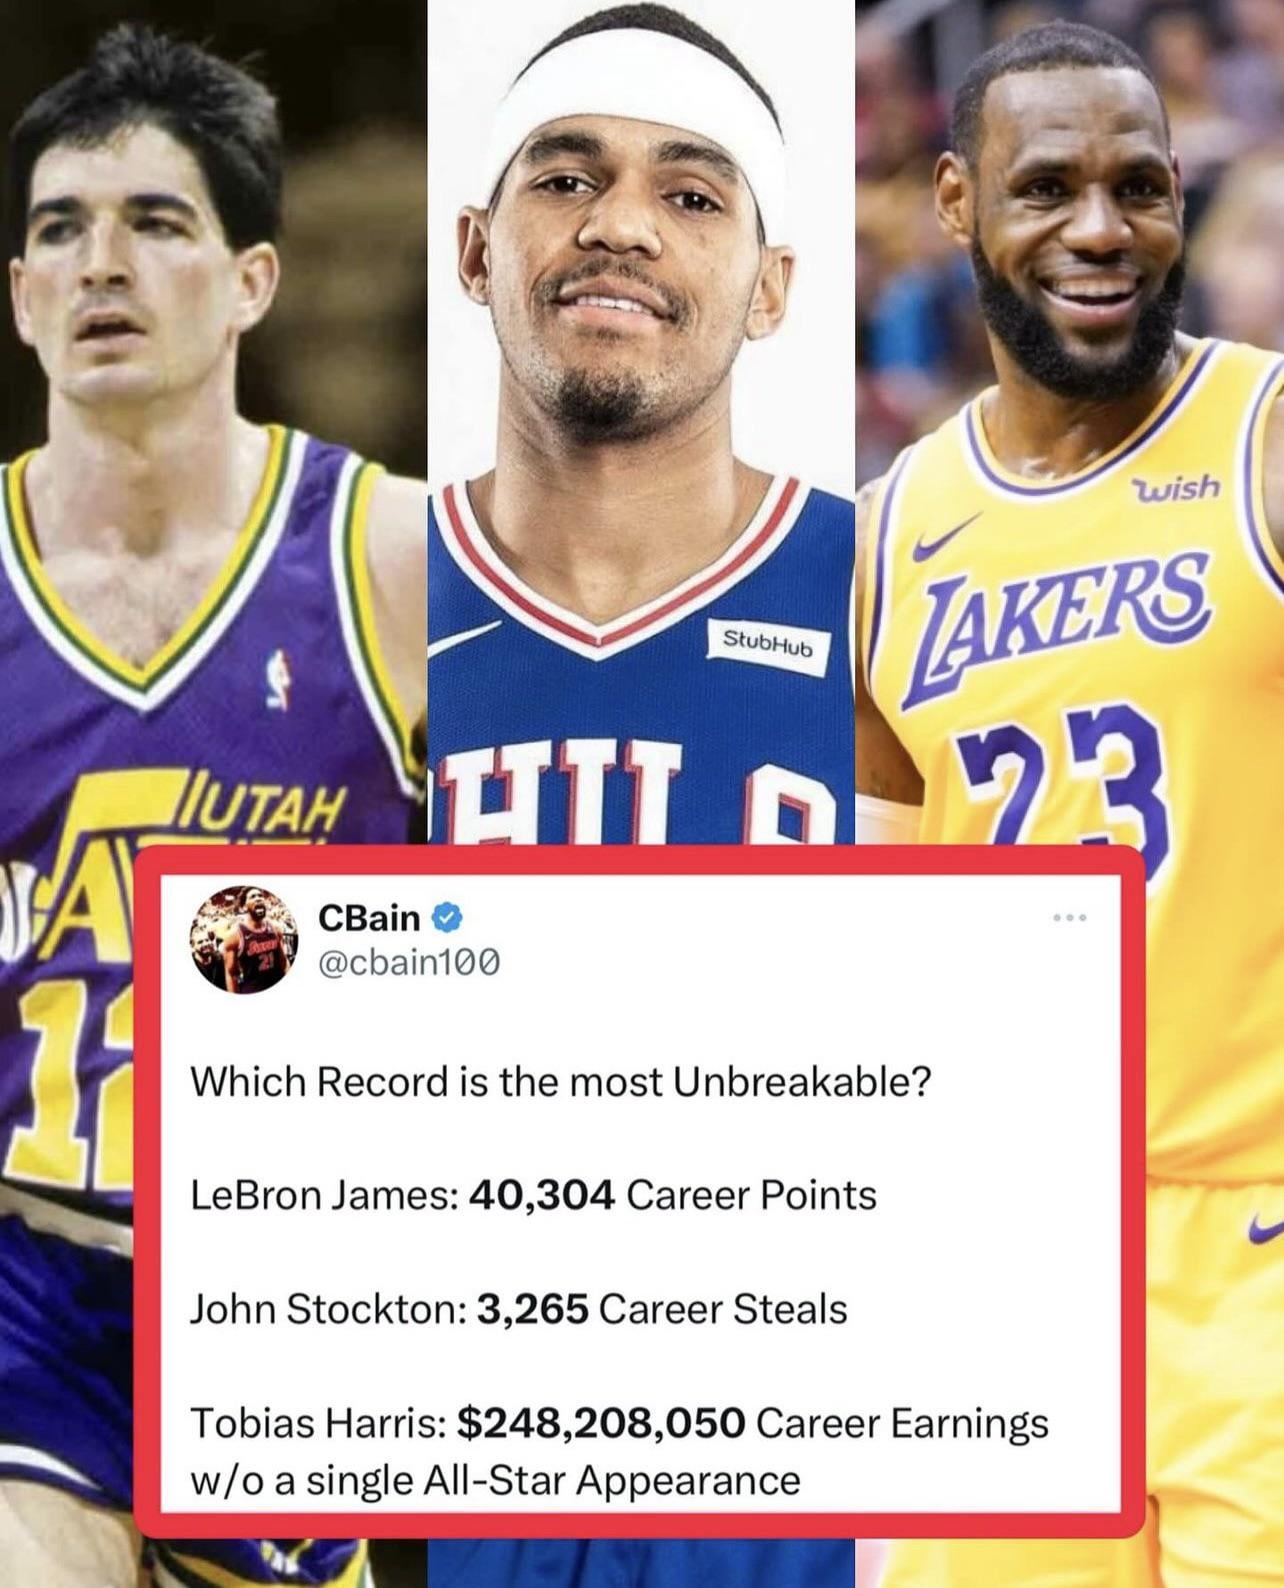The image size is (1284, 1588).
Task: Click the $248,208,050 career earnings figure
Action: coord(600,1423)
